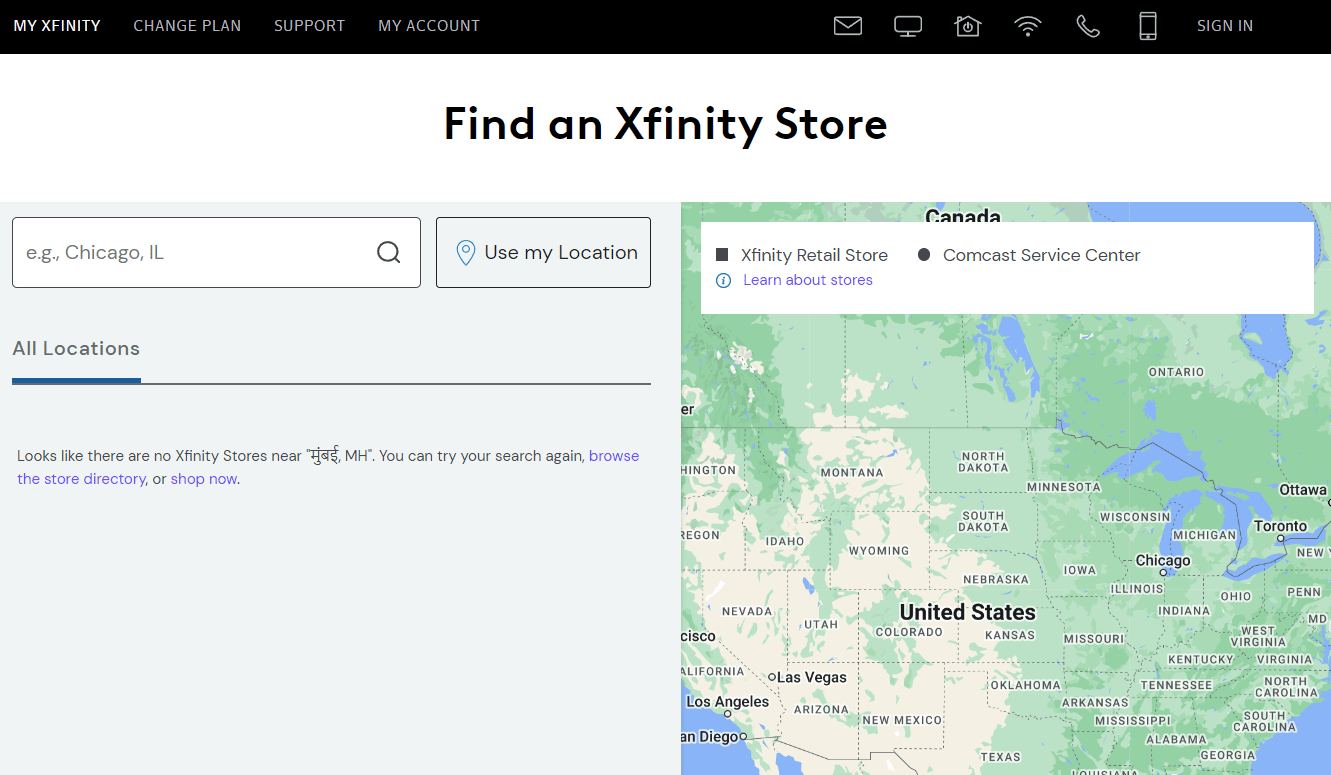Image resolution: width=1331 pixels, height=775 pixels.
Task: Click the shop now link
Action: tap(203, 478)
